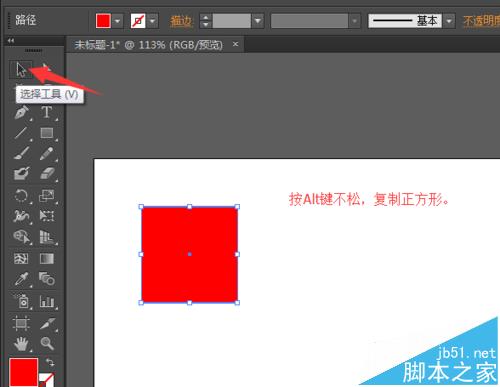Click the square's right-middle edge handle
Image resolution: width=500 pixels, height=387 pixels.
tap(237, 254)
